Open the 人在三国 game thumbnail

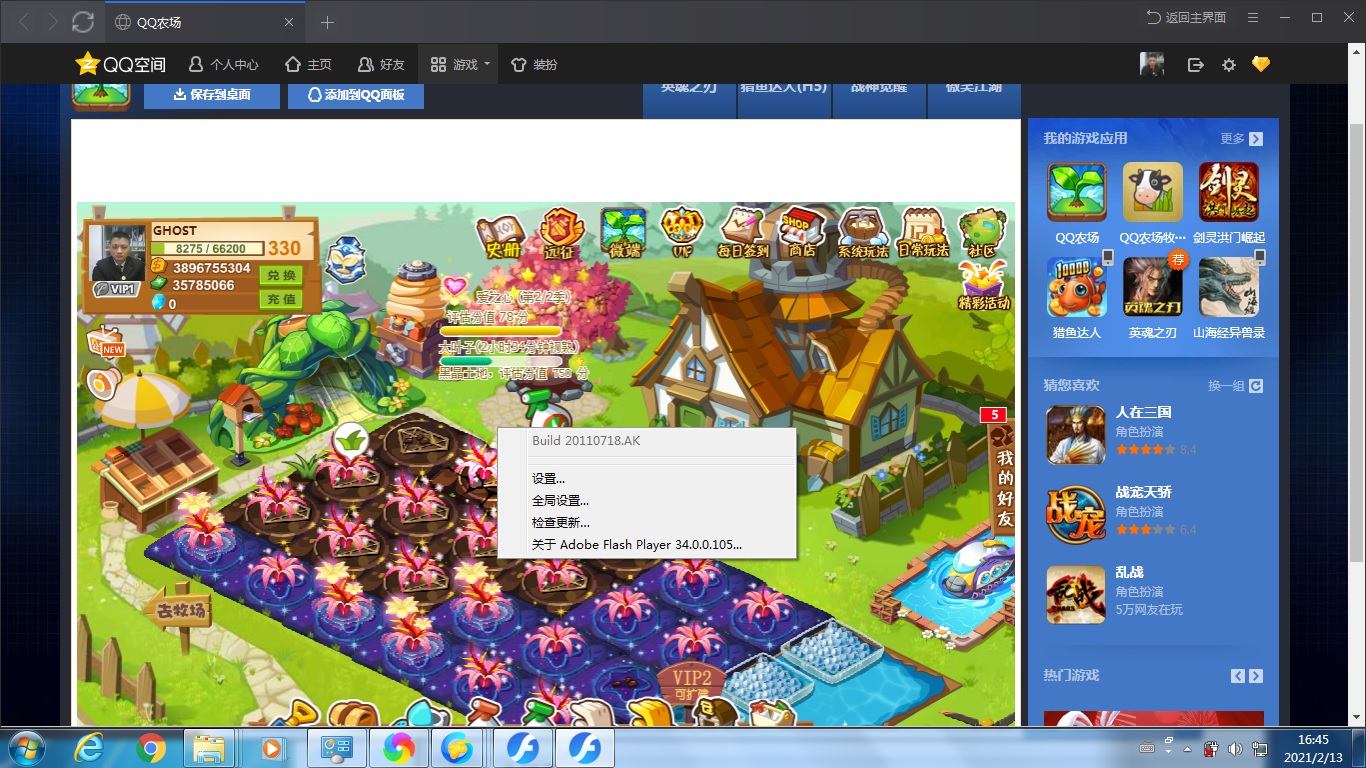click(x=1075, y=435)
